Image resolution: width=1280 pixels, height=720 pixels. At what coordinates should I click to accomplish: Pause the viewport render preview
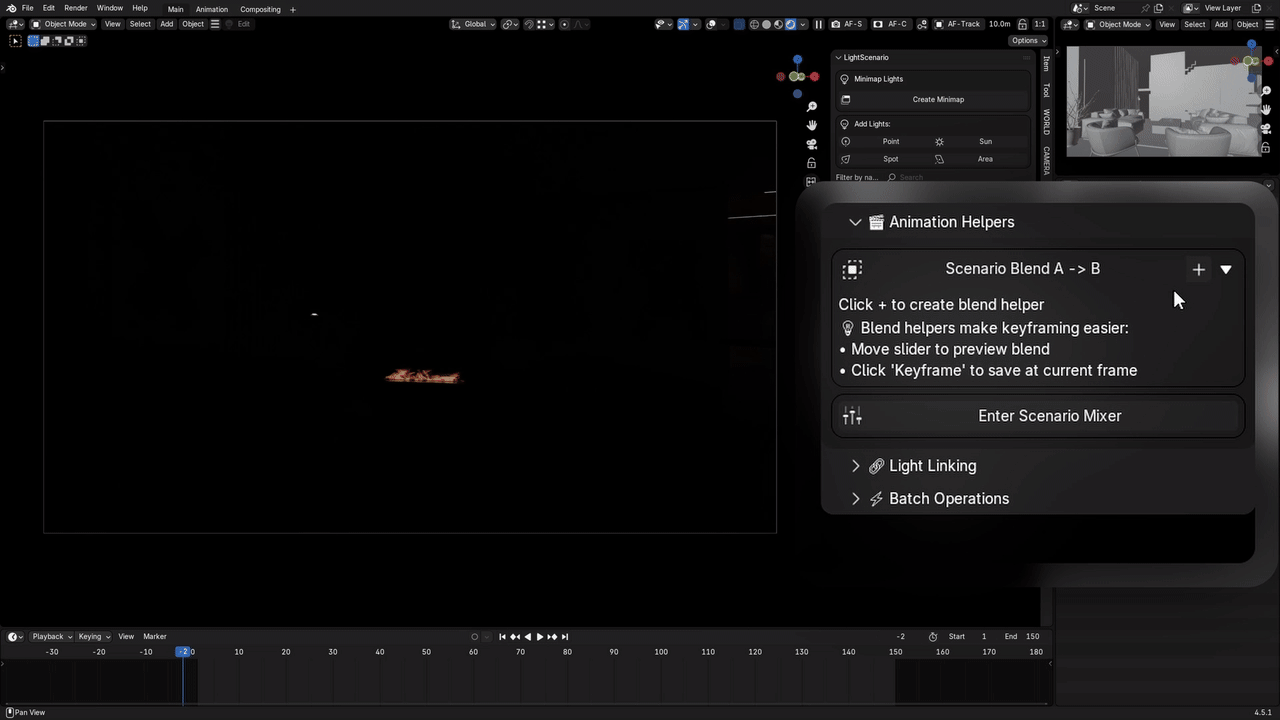(818, 24)
